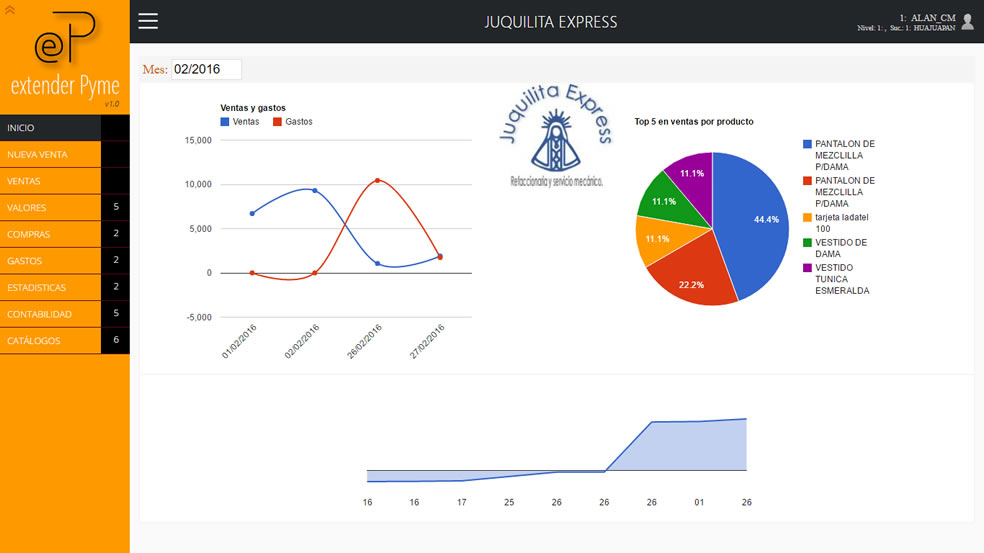
Task: Click the Gastos legend label
Action: [x=299, y=122]
